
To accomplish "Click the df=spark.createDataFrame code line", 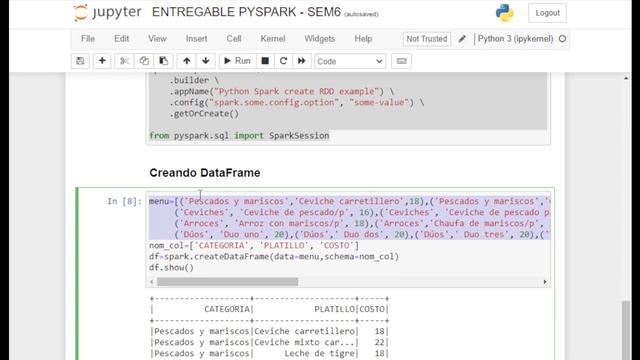I will point(274,257).
